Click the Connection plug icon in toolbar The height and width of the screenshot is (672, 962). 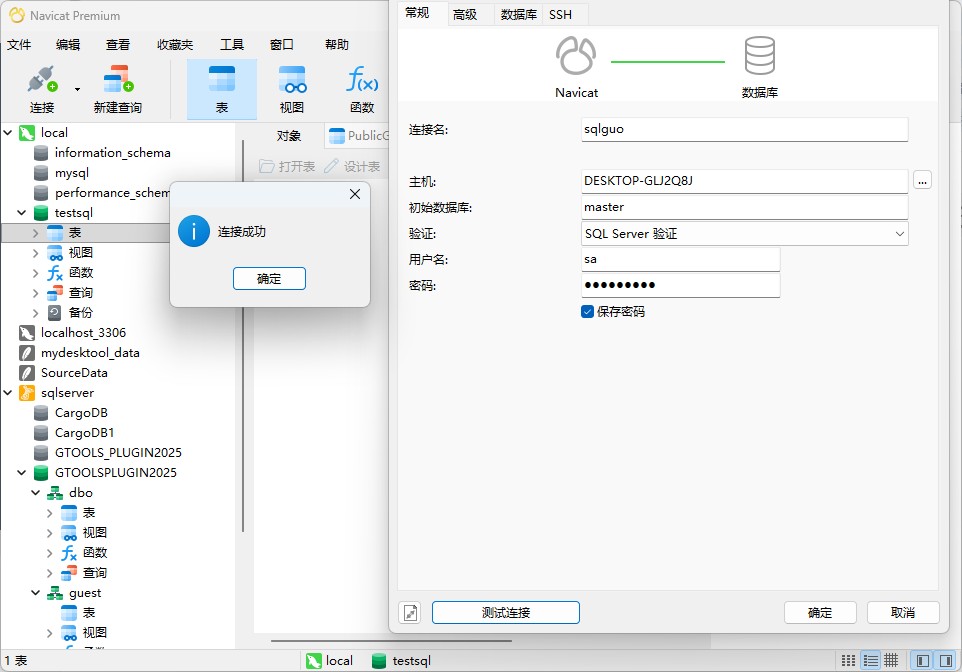click(42, 80)
